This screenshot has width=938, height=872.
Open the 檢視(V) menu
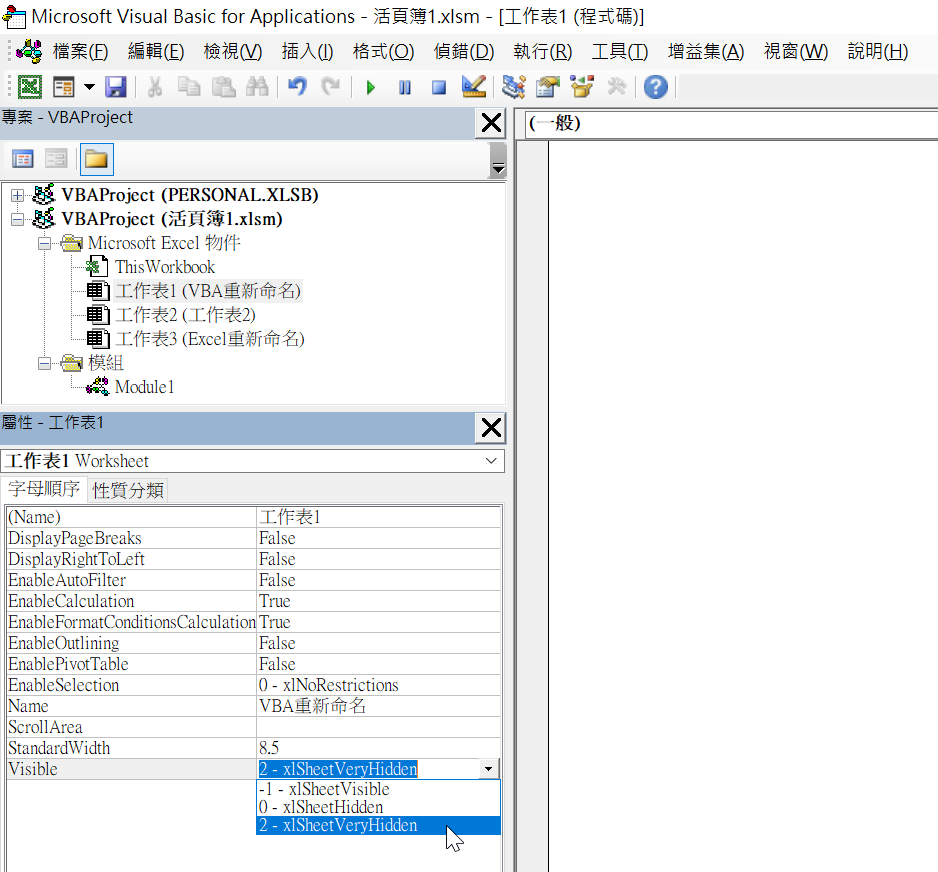pyautogui.click(x=233, y=52)
